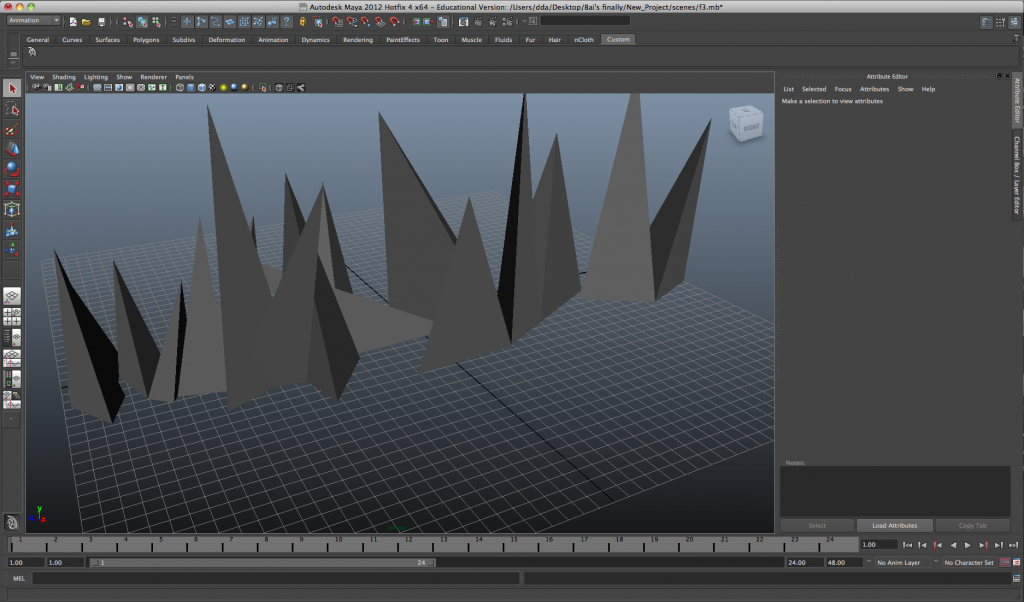Choose the Move tool in toolbox

tap(12, 149)
